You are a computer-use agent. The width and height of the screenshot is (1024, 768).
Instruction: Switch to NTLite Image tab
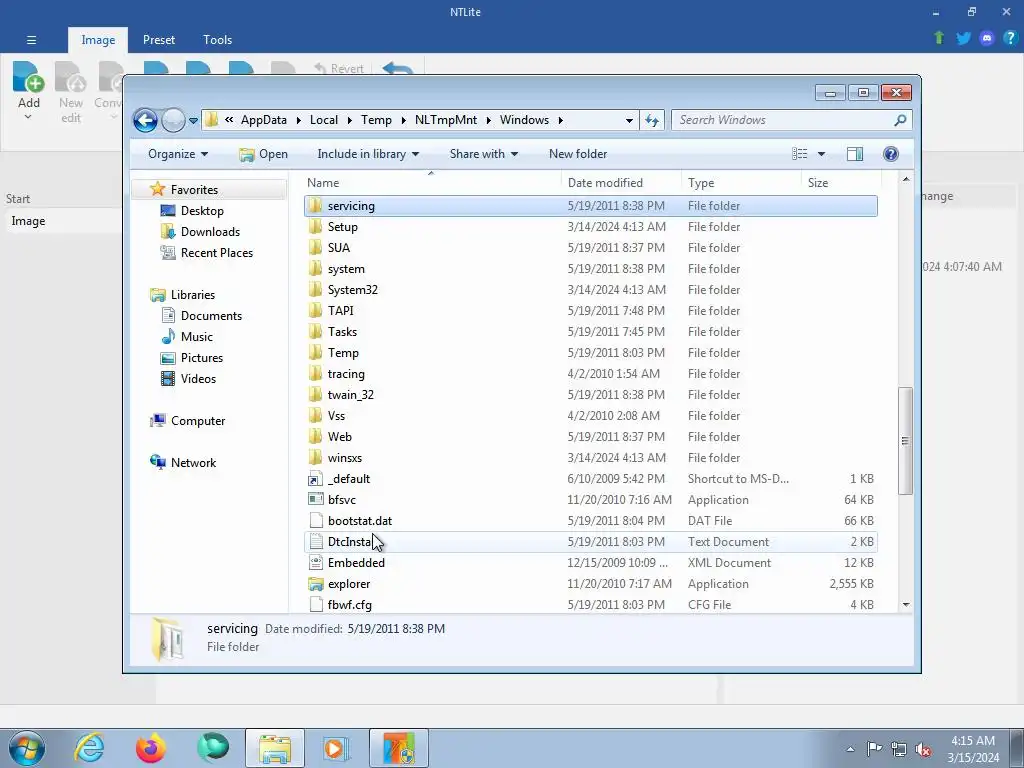pos(98,40)
